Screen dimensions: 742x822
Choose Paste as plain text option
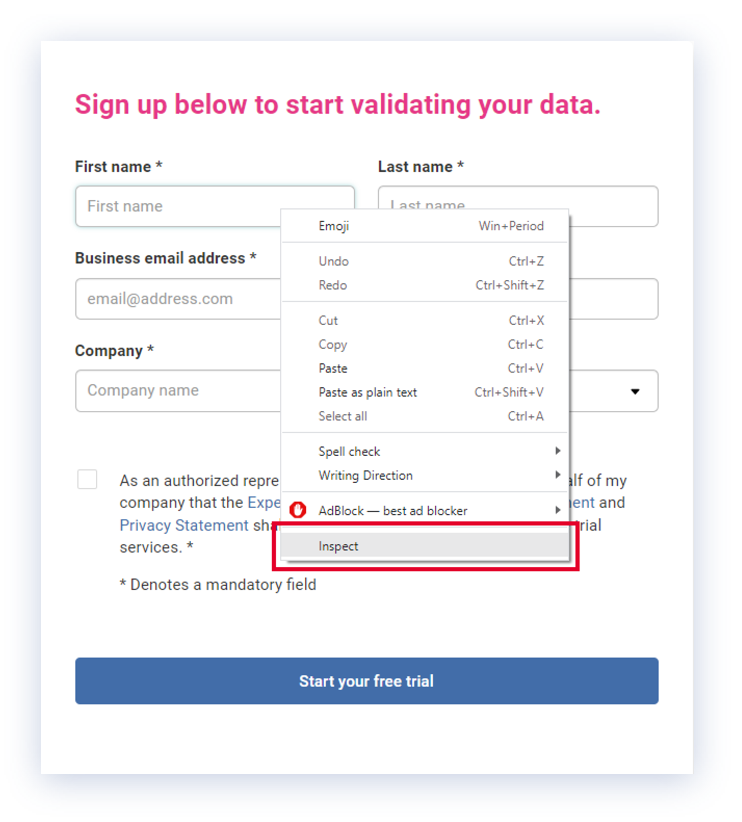(368, 393)
